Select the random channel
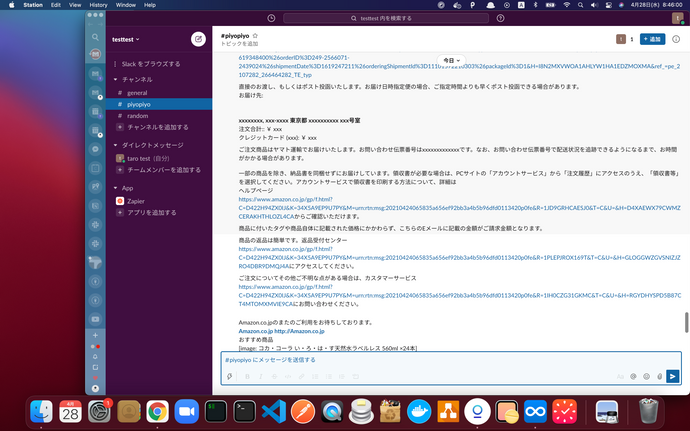 [x=159, y=116]
